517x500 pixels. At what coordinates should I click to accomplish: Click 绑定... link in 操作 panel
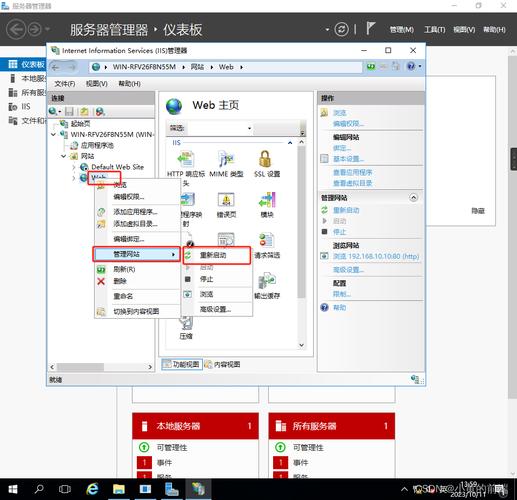click(342, 148)
